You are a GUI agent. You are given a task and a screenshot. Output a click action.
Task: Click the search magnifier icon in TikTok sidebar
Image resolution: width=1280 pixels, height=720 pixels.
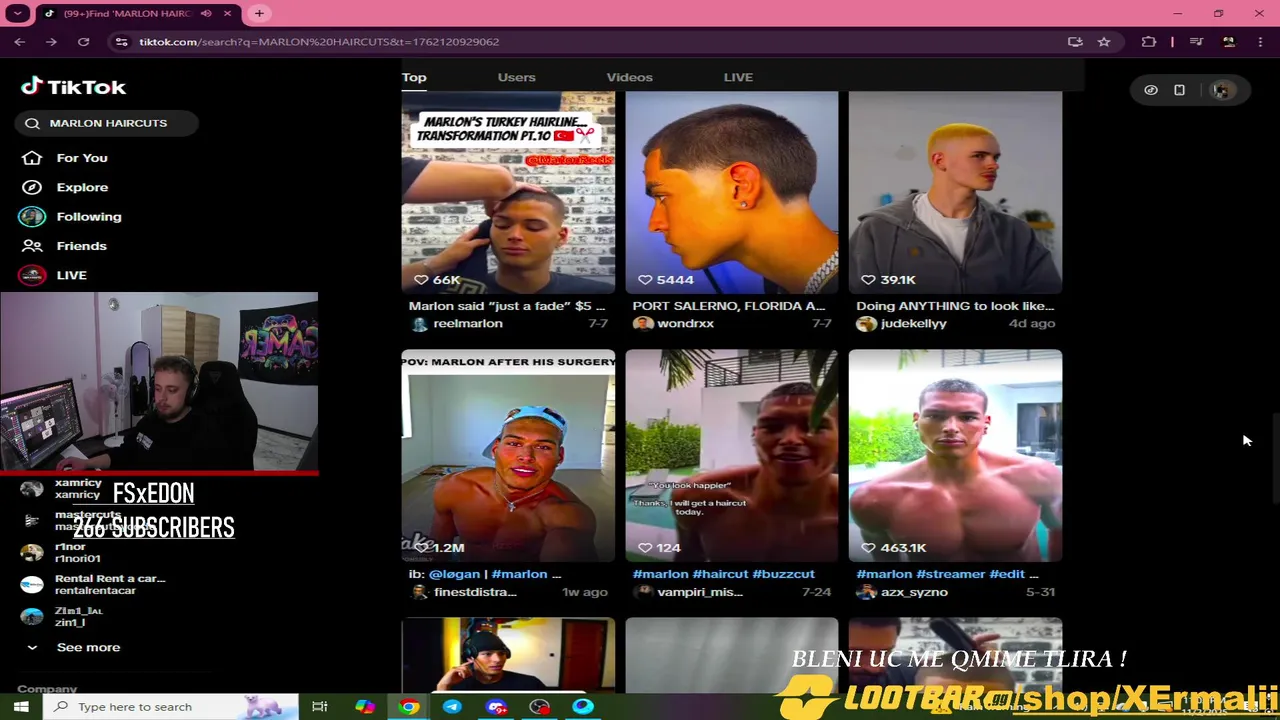click(x=32, y=123)
